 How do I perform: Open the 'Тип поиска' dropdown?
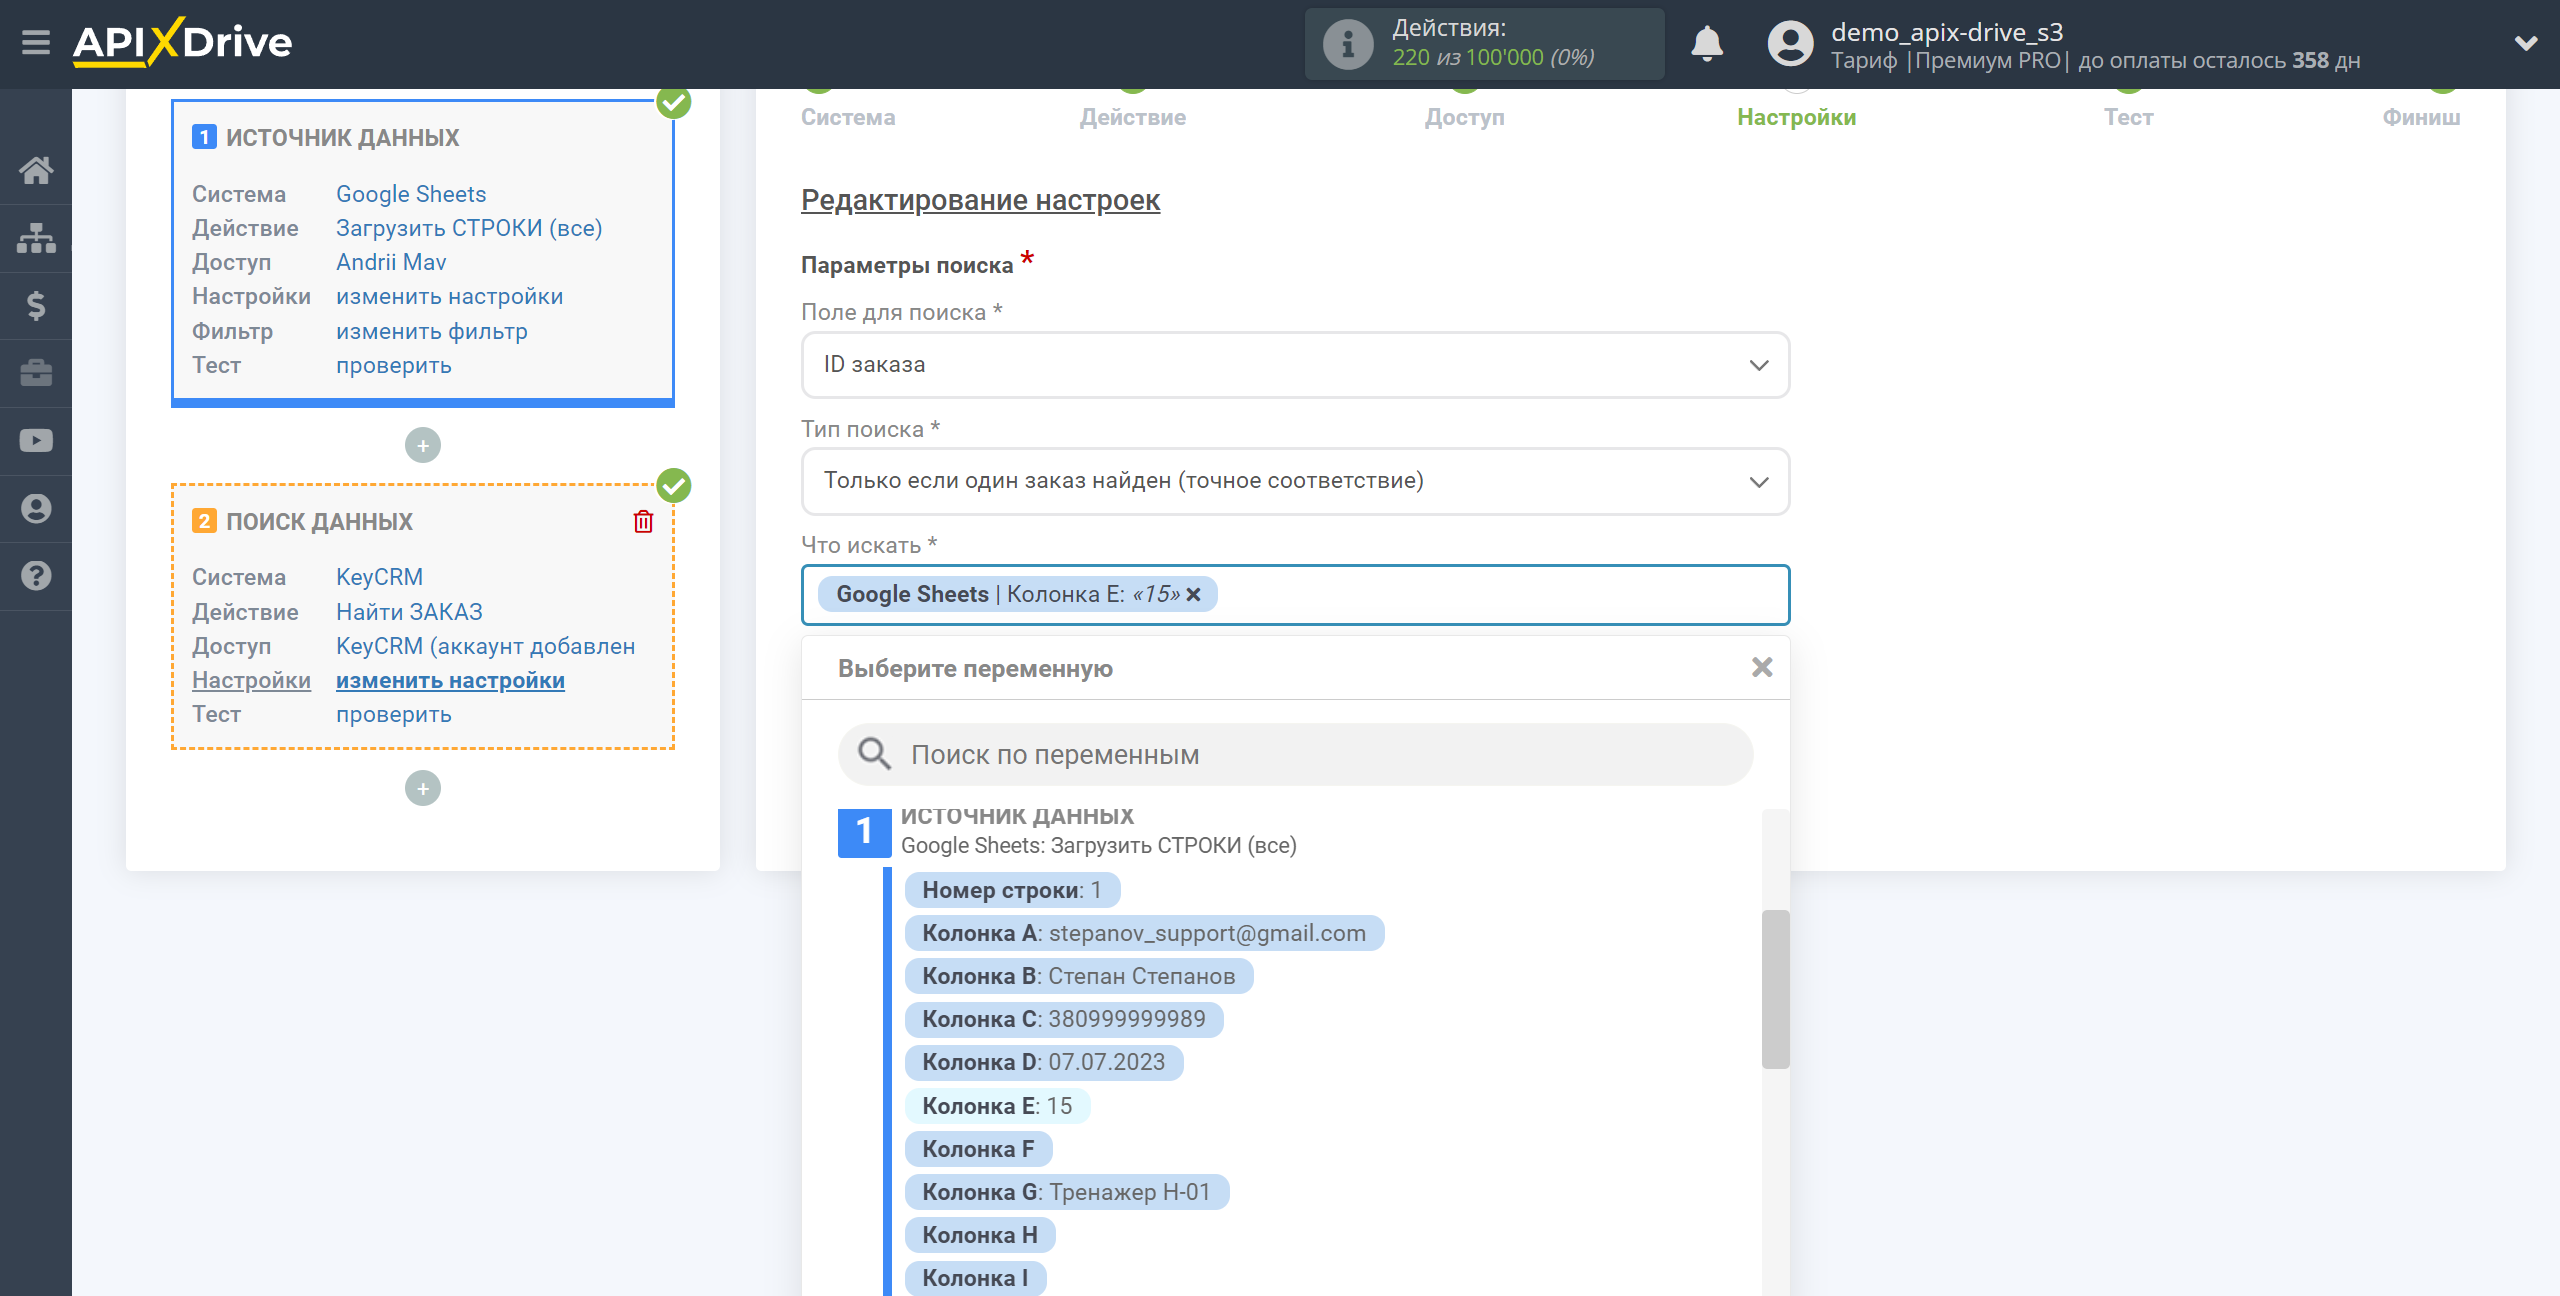(x=1295, y=481)
